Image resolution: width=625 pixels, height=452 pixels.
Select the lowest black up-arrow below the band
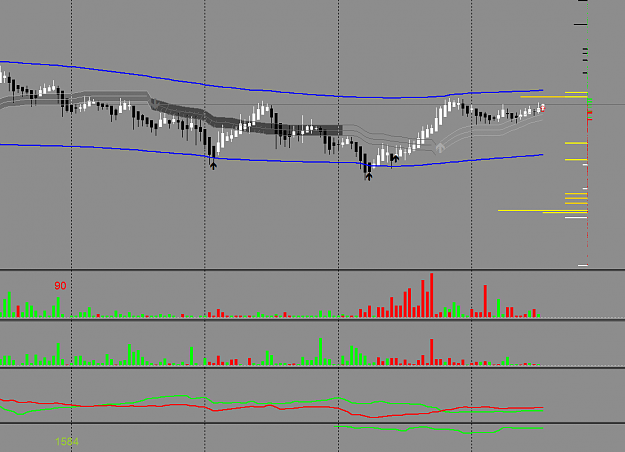pos(369,176)
